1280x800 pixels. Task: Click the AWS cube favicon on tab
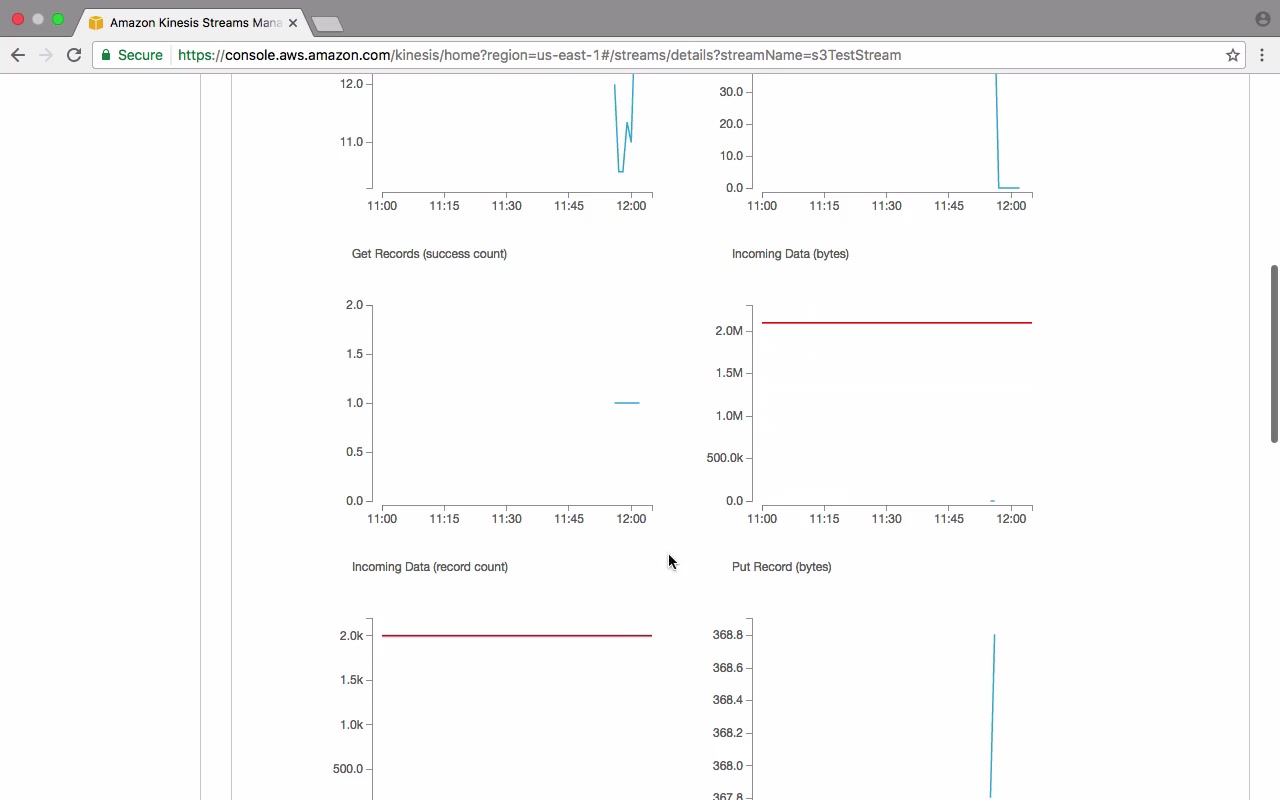96,22
